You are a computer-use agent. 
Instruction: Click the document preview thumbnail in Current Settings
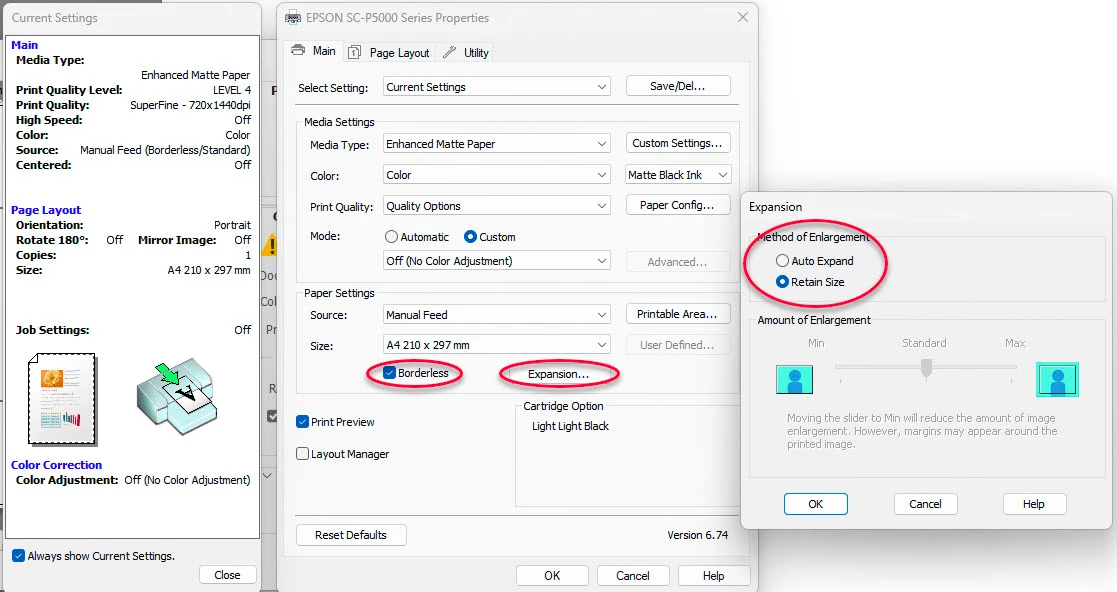click(x=62, y=399)
